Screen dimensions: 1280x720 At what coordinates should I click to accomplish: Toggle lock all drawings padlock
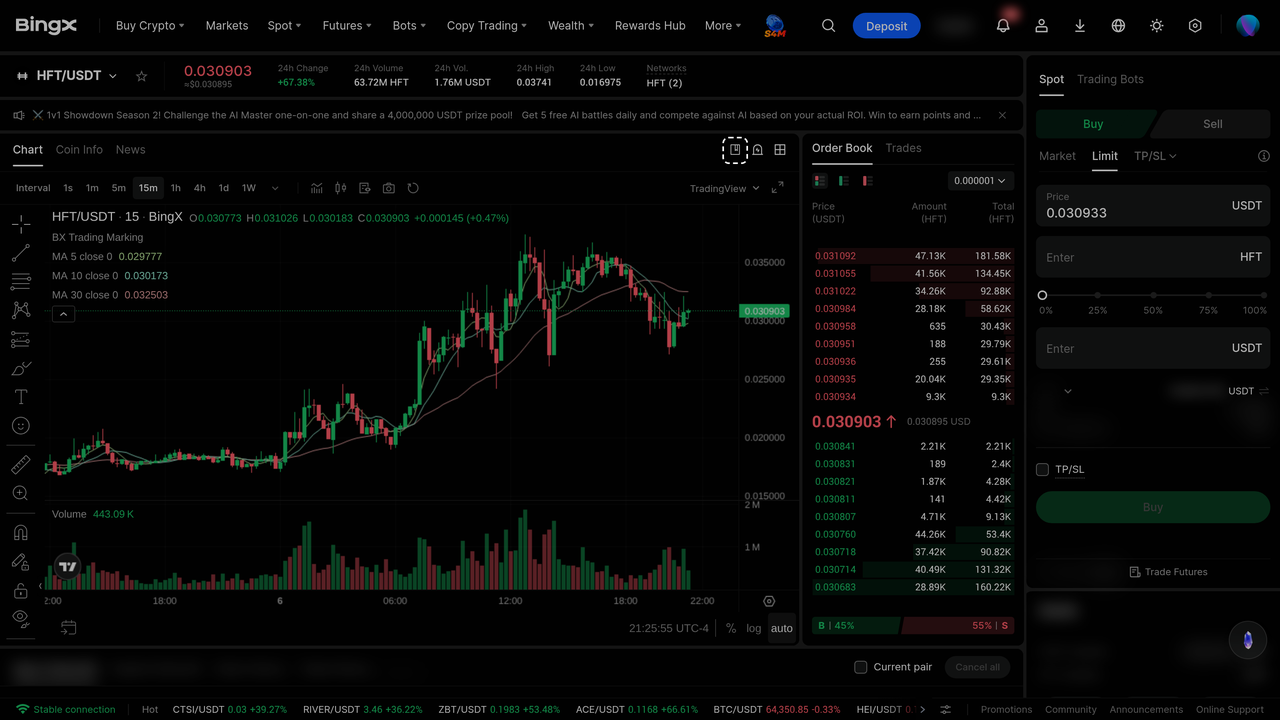(x=20, y=591)
